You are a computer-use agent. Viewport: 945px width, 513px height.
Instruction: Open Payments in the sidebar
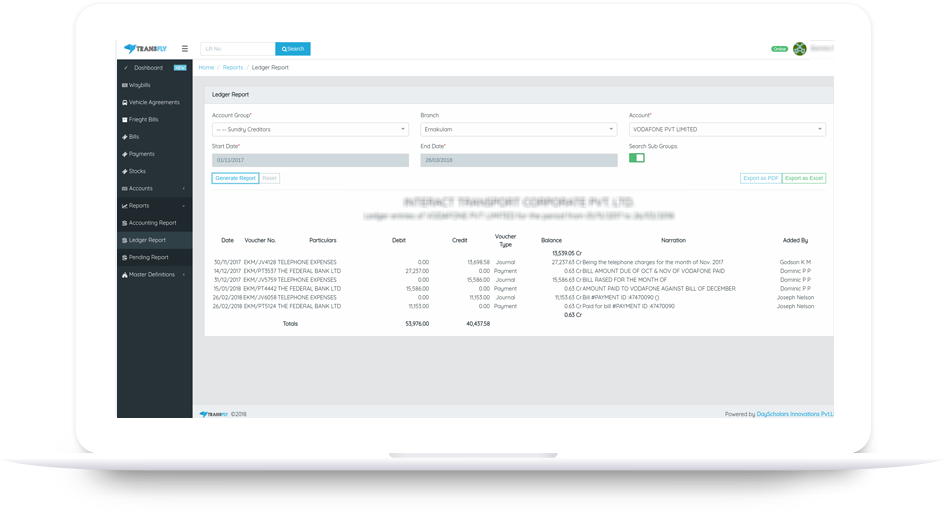tap(141, 154)
